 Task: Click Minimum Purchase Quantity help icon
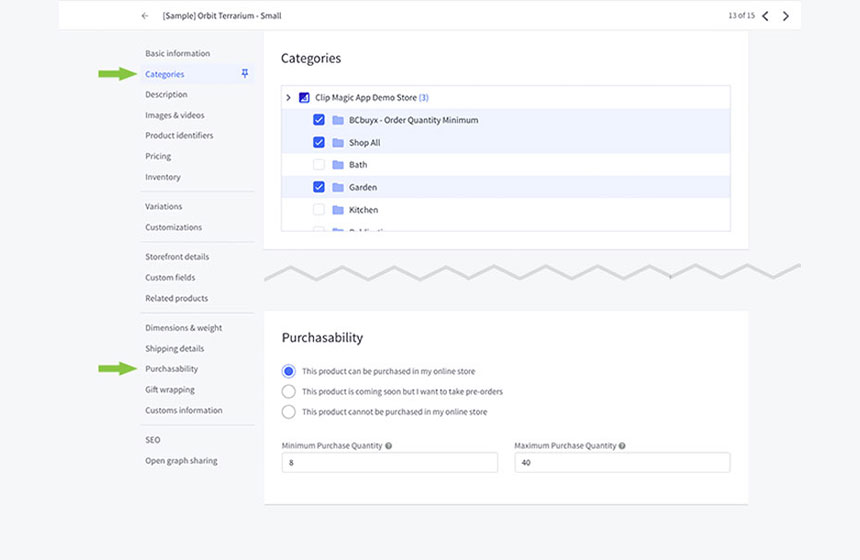click(388, 446)
